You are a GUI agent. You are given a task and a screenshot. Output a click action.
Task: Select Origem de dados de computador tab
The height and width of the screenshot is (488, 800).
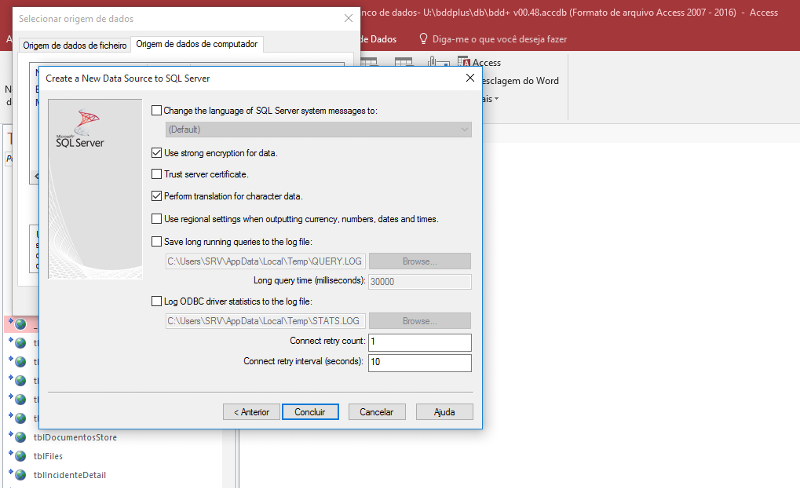197,44
